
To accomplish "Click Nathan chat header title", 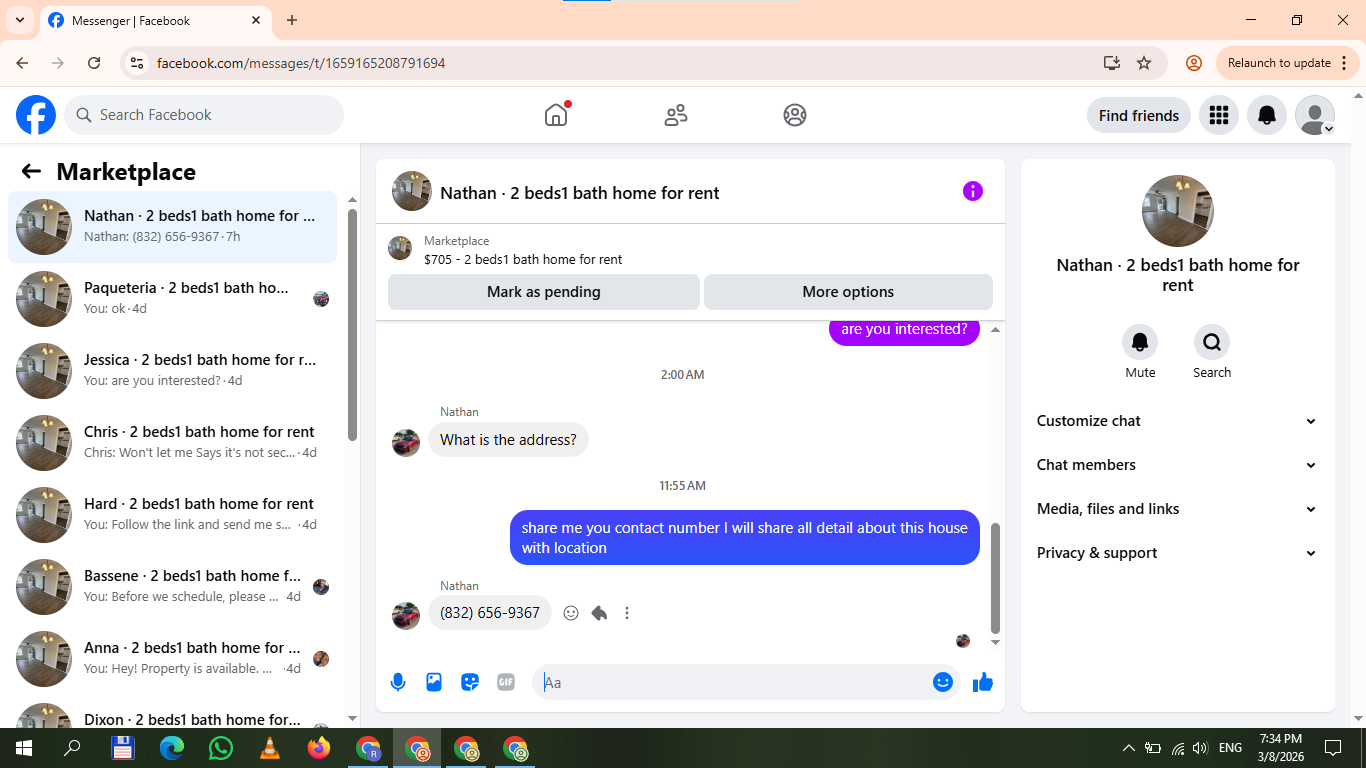I will coord(580,193).
